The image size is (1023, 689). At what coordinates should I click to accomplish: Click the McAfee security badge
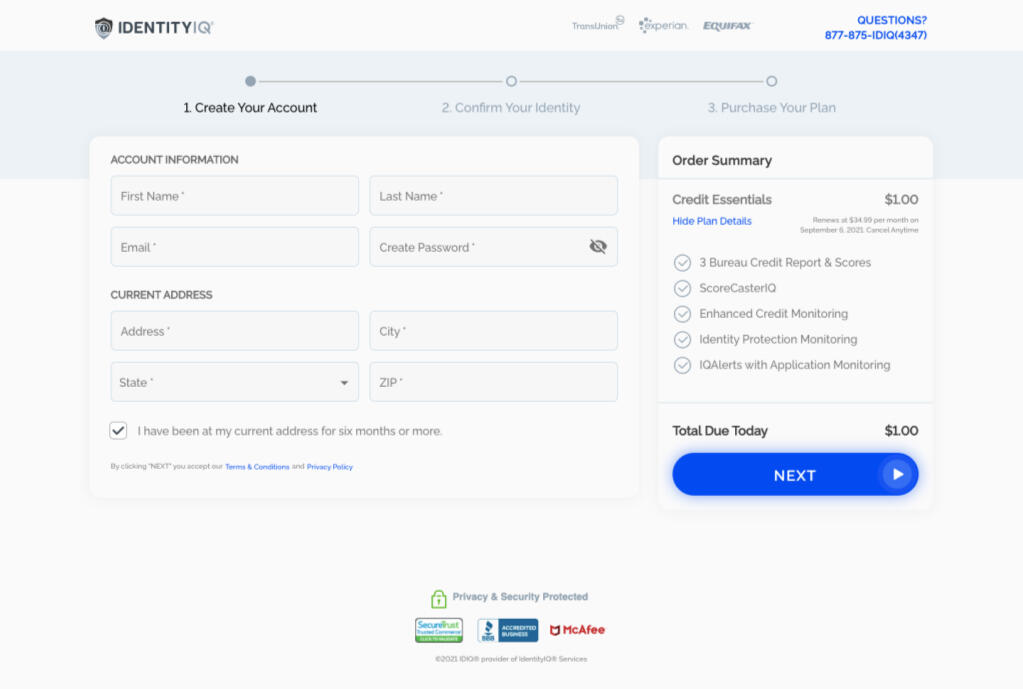[x=578, y=630]
